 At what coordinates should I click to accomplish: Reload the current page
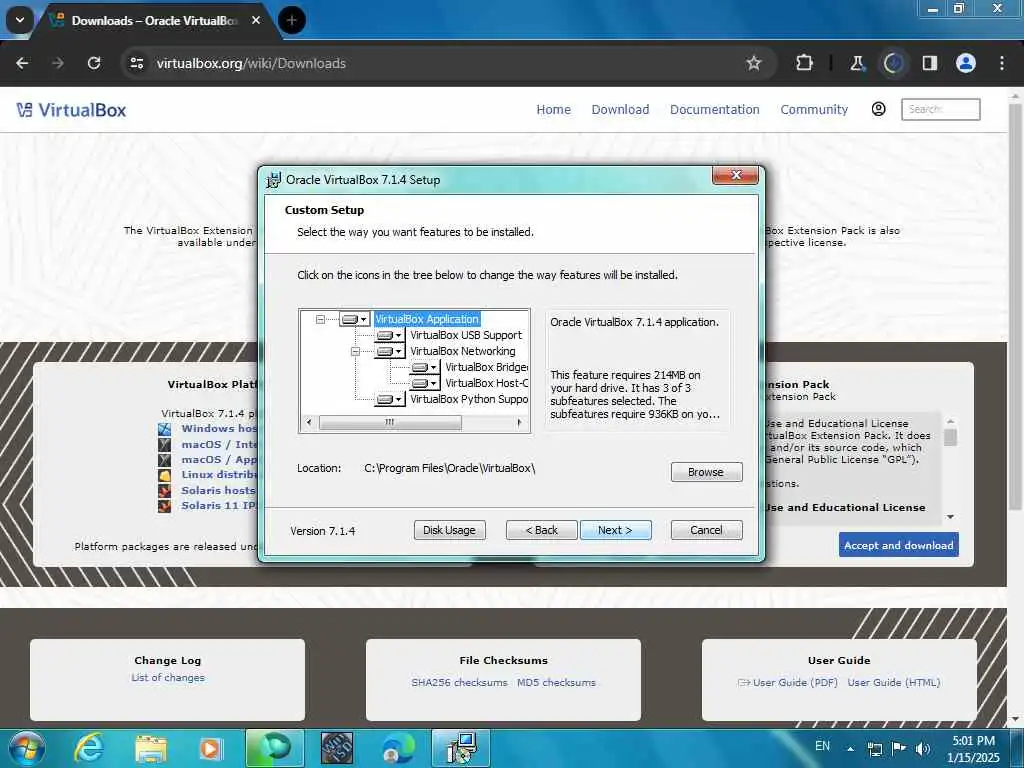[94, 63]
